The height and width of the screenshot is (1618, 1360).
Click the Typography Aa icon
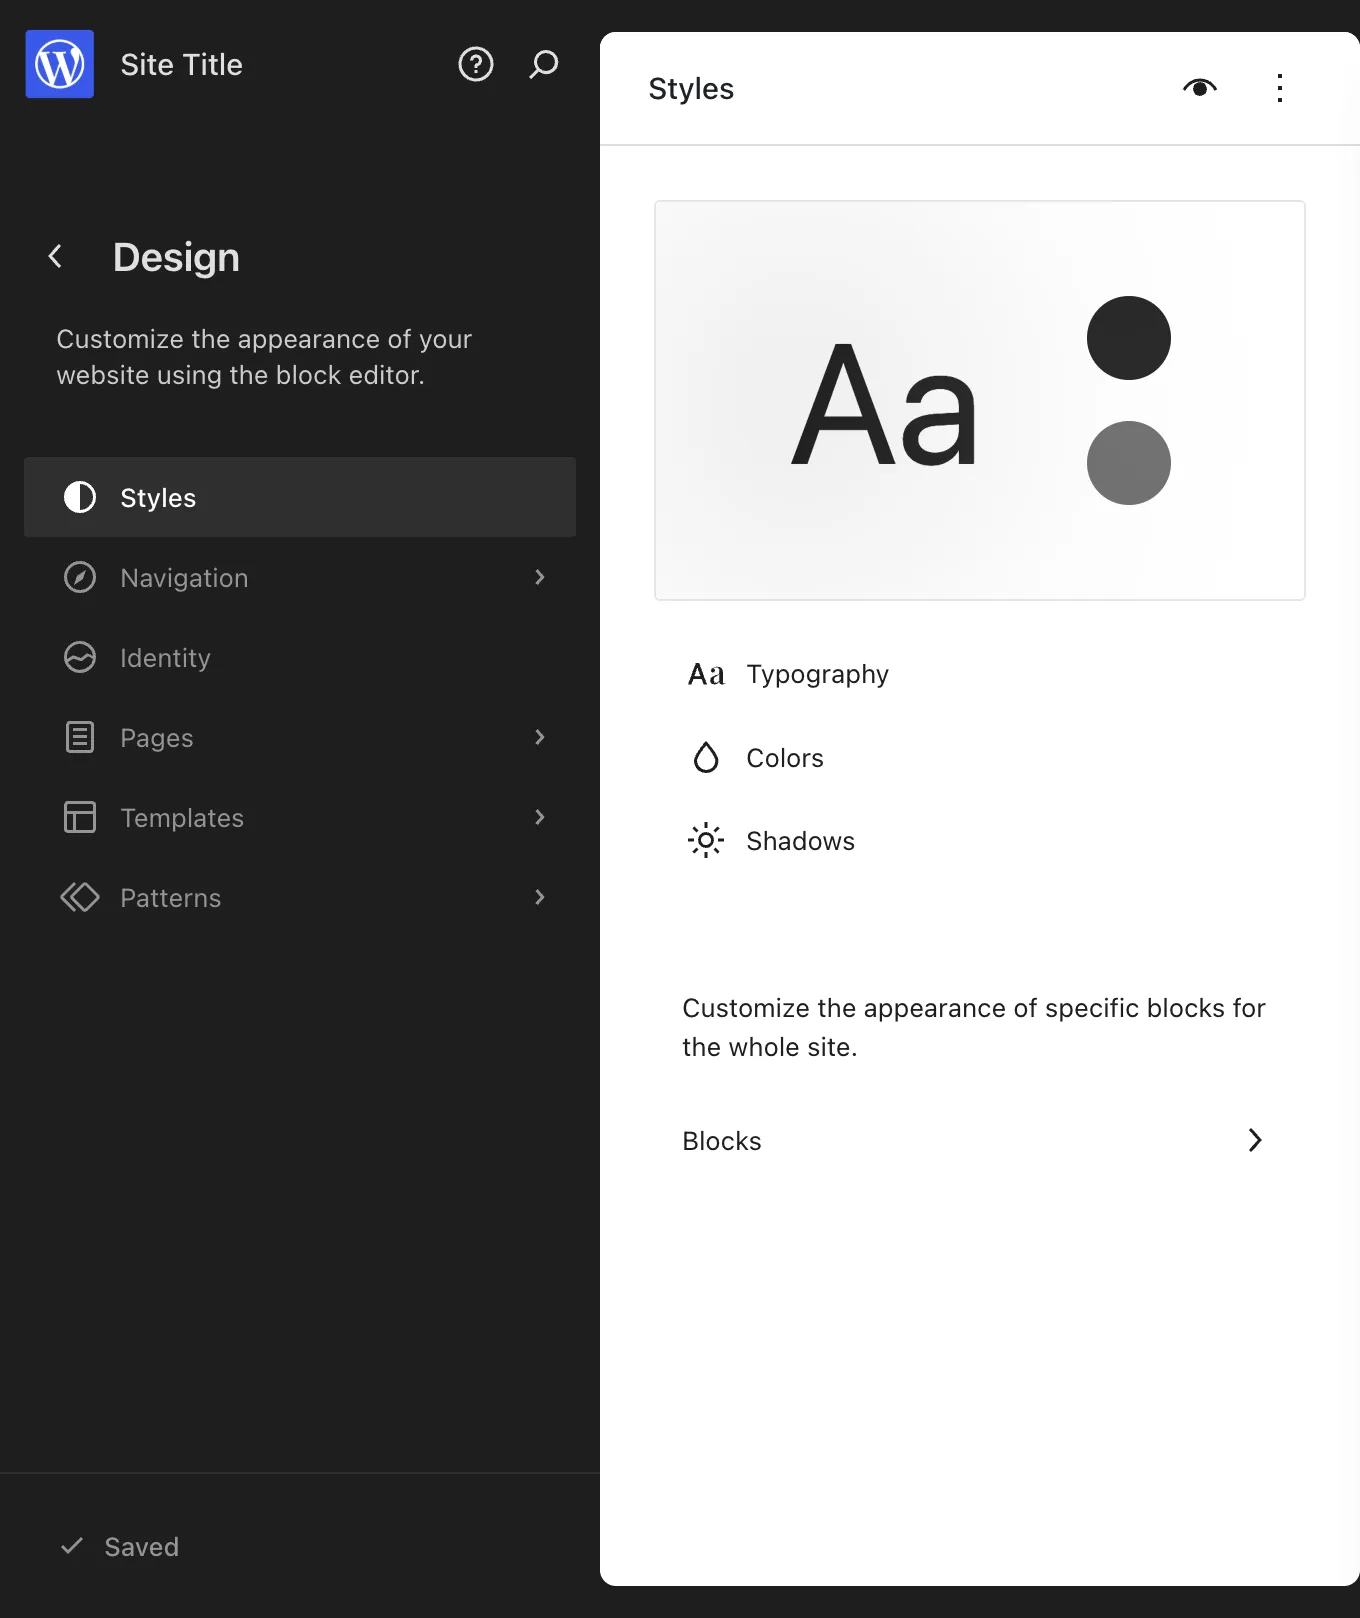pyautogui.click(x=706, y=674)
